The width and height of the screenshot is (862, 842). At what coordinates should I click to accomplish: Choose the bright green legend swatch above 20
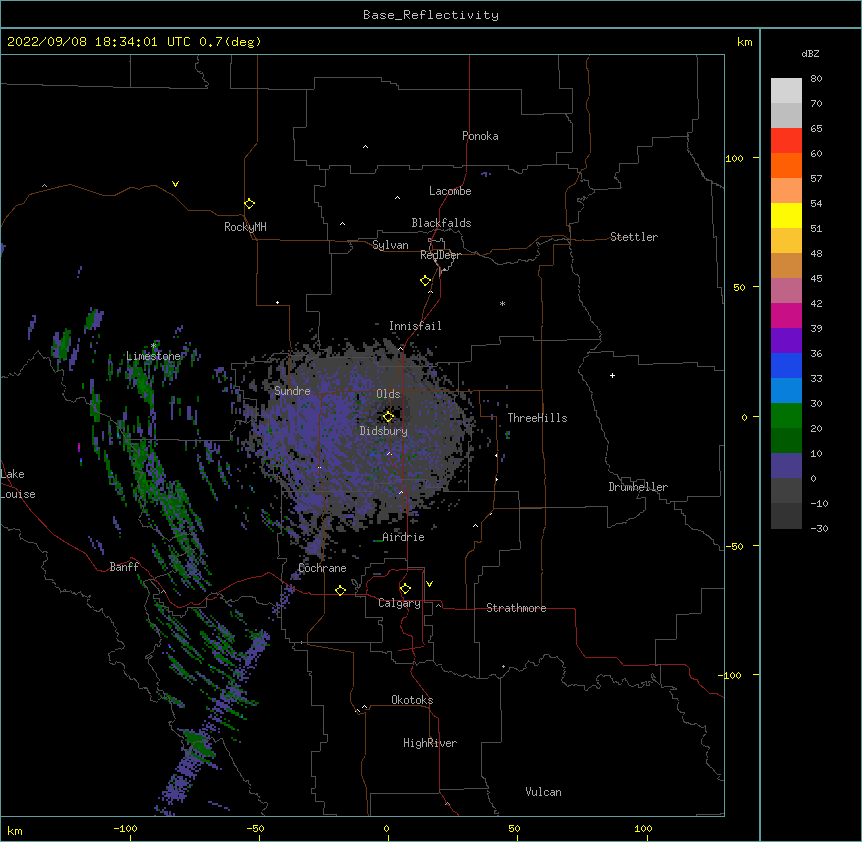(x=786, y=416)
